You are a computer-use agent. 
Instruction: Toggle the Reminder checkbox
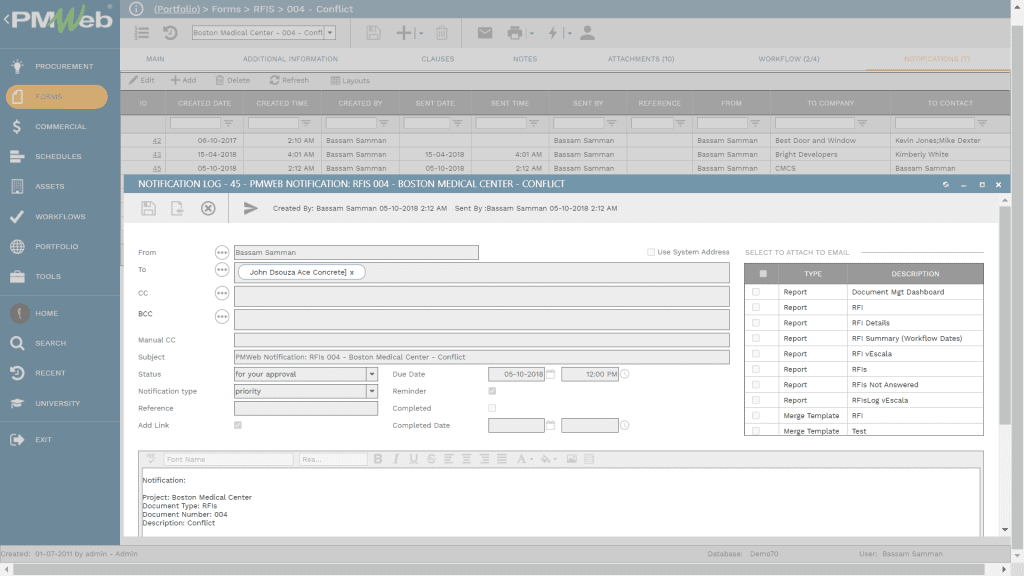tap(492, 391)
